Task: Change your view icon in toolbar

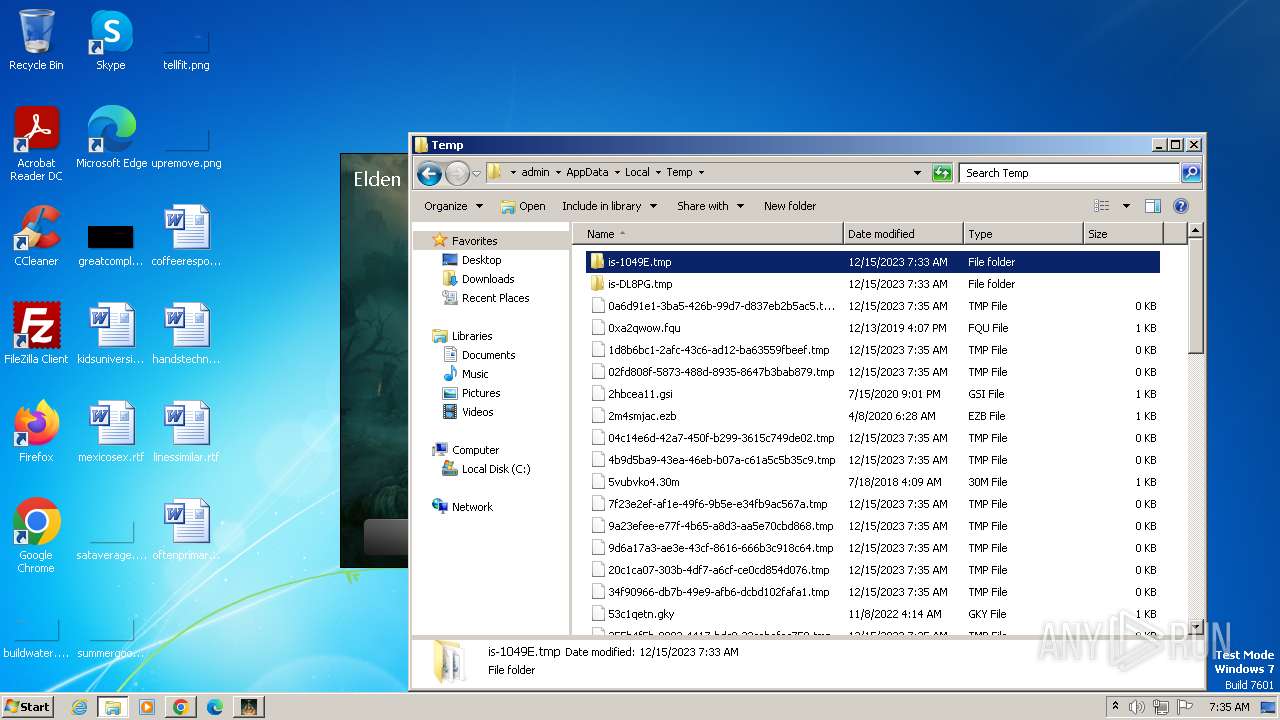Action: pyautogui.click(x=1102, y=206)
